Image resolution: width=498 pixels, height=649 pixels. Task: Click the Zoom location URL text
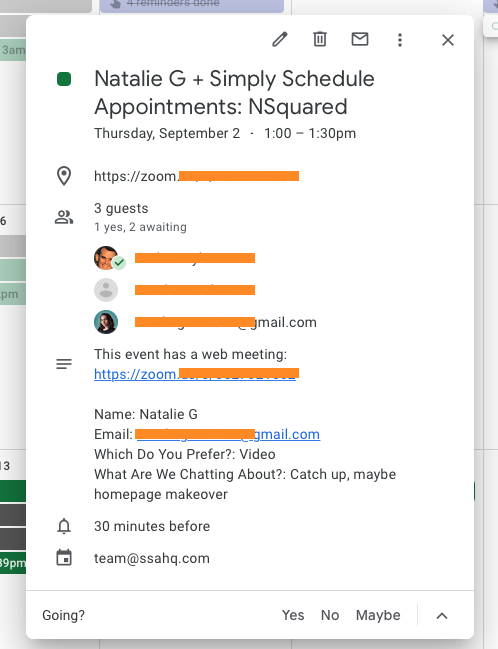(x=196, y=176)
